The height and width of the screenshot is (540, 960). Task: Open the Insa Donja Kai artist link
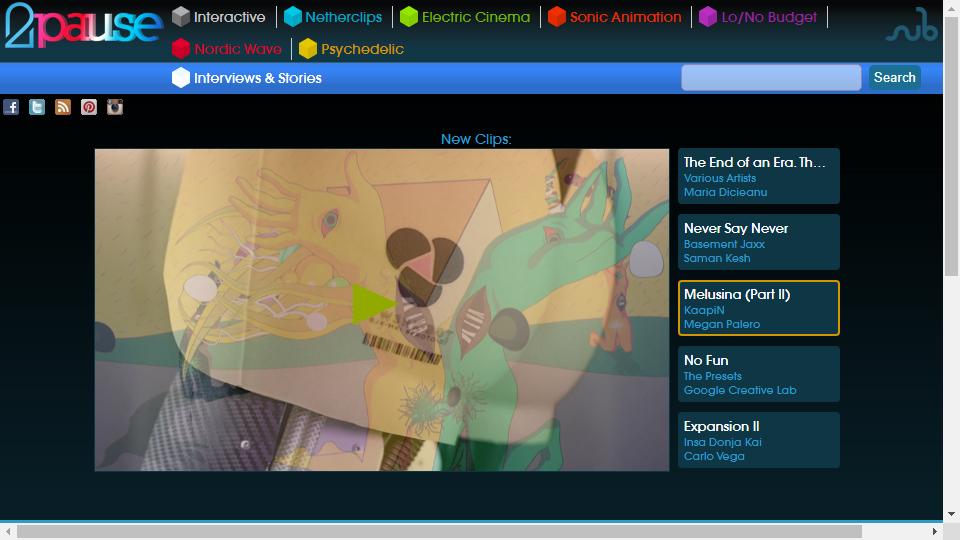click(x=722, y=443)
